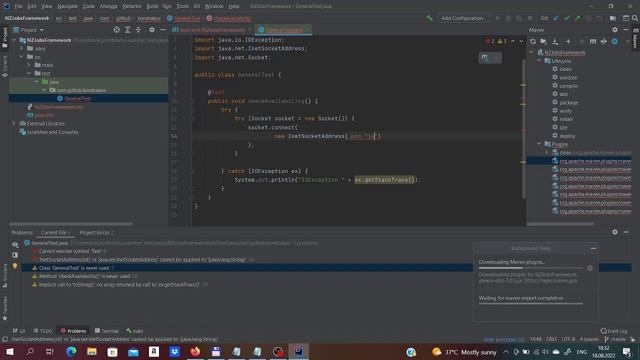Open Problems panel settings gear
640x360 pixels.
pyautogui.click(x=615, y=232)
